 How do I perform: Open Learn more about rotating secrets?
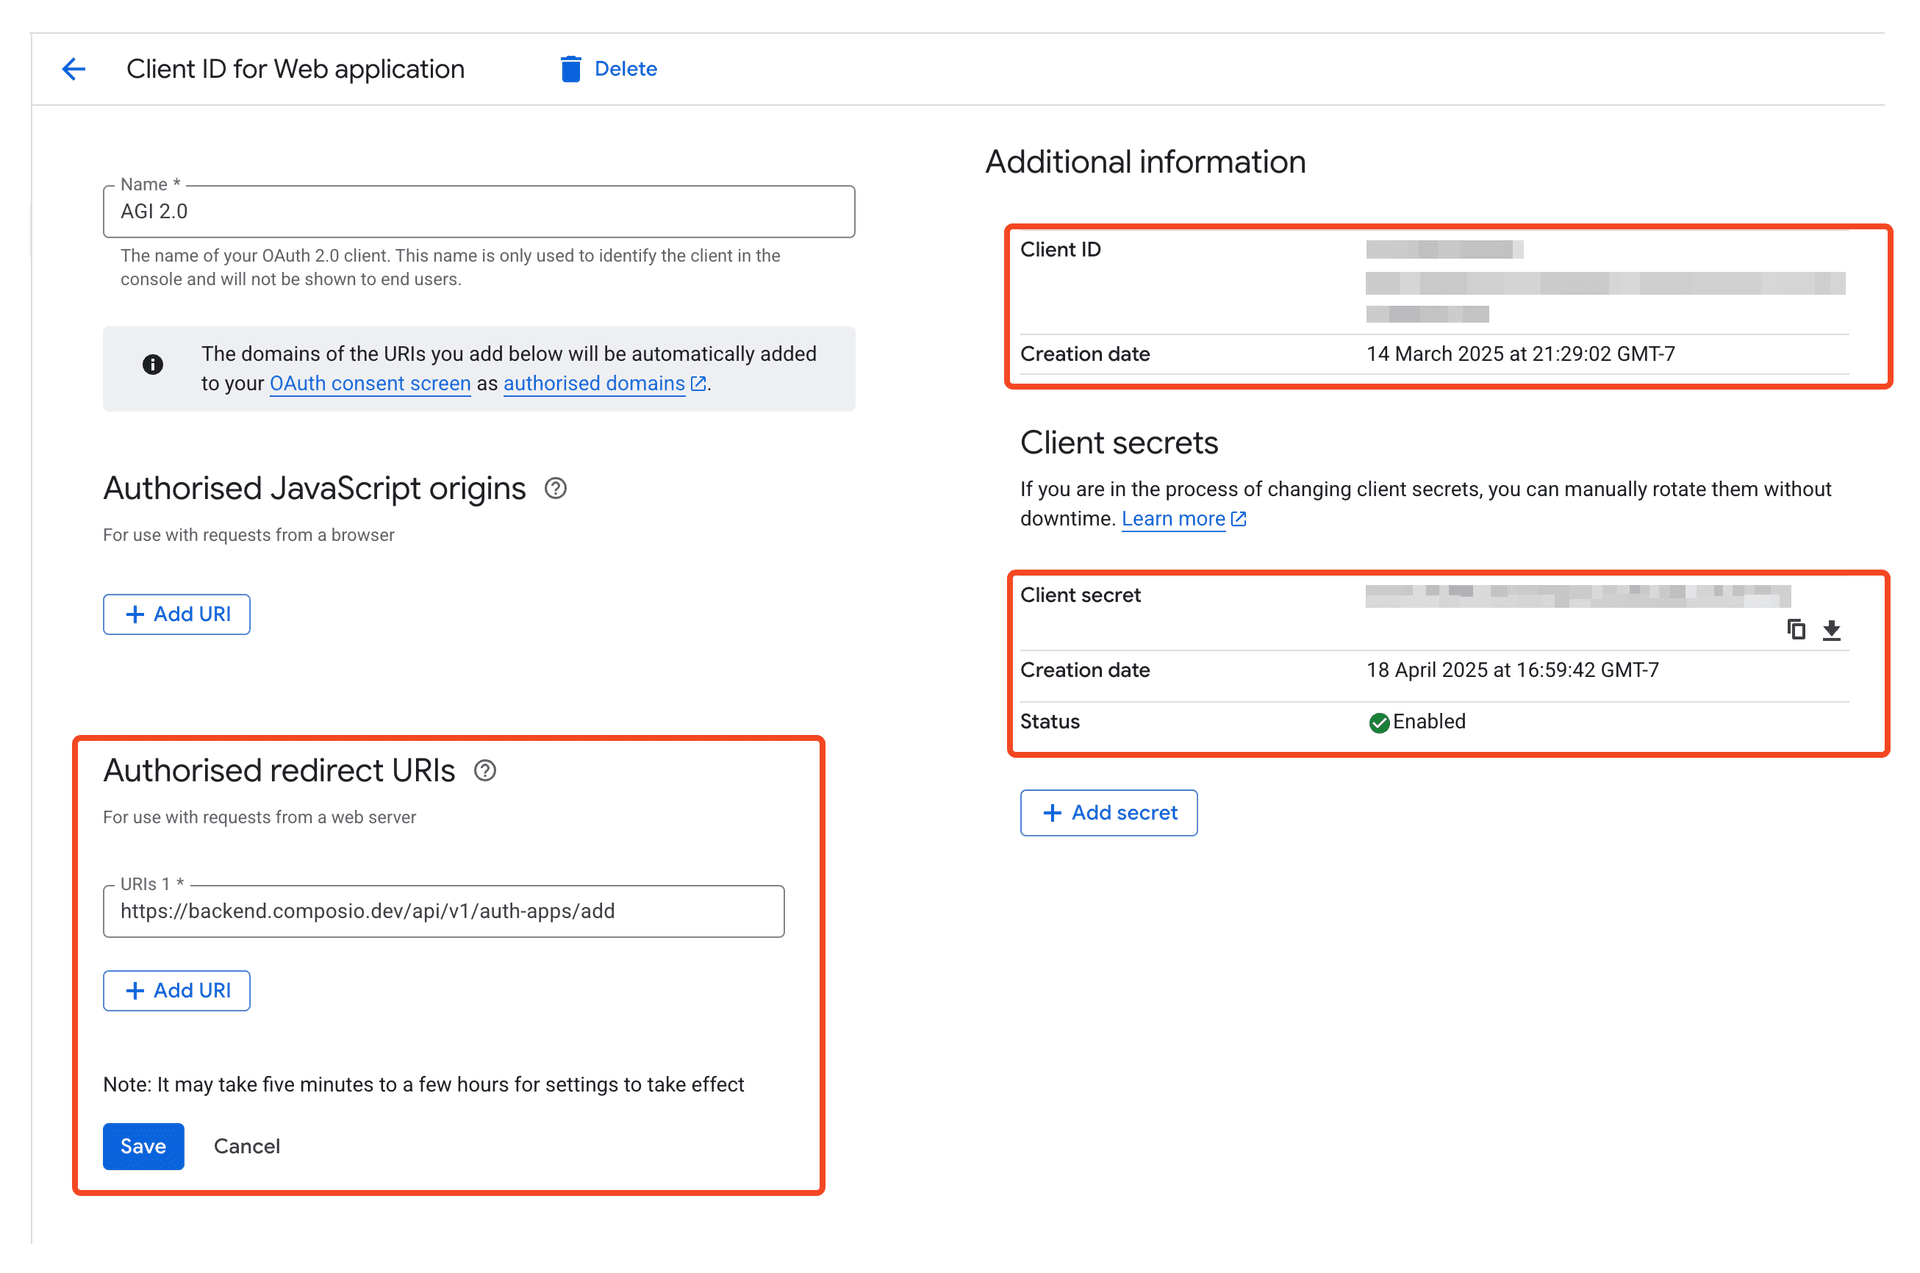coord(1173,519)
